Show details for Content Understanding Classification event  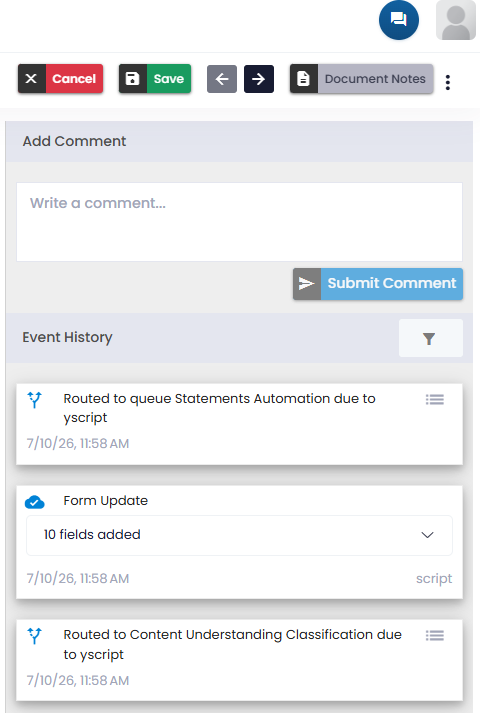[435, 635]
